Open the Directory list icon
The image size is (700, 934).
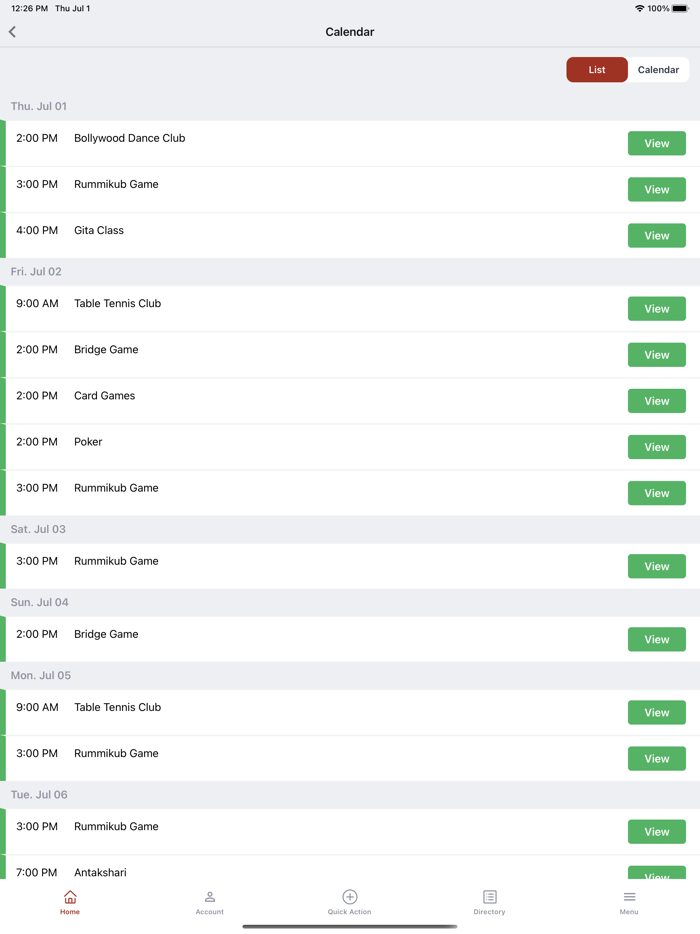click(x=489, y=898)
